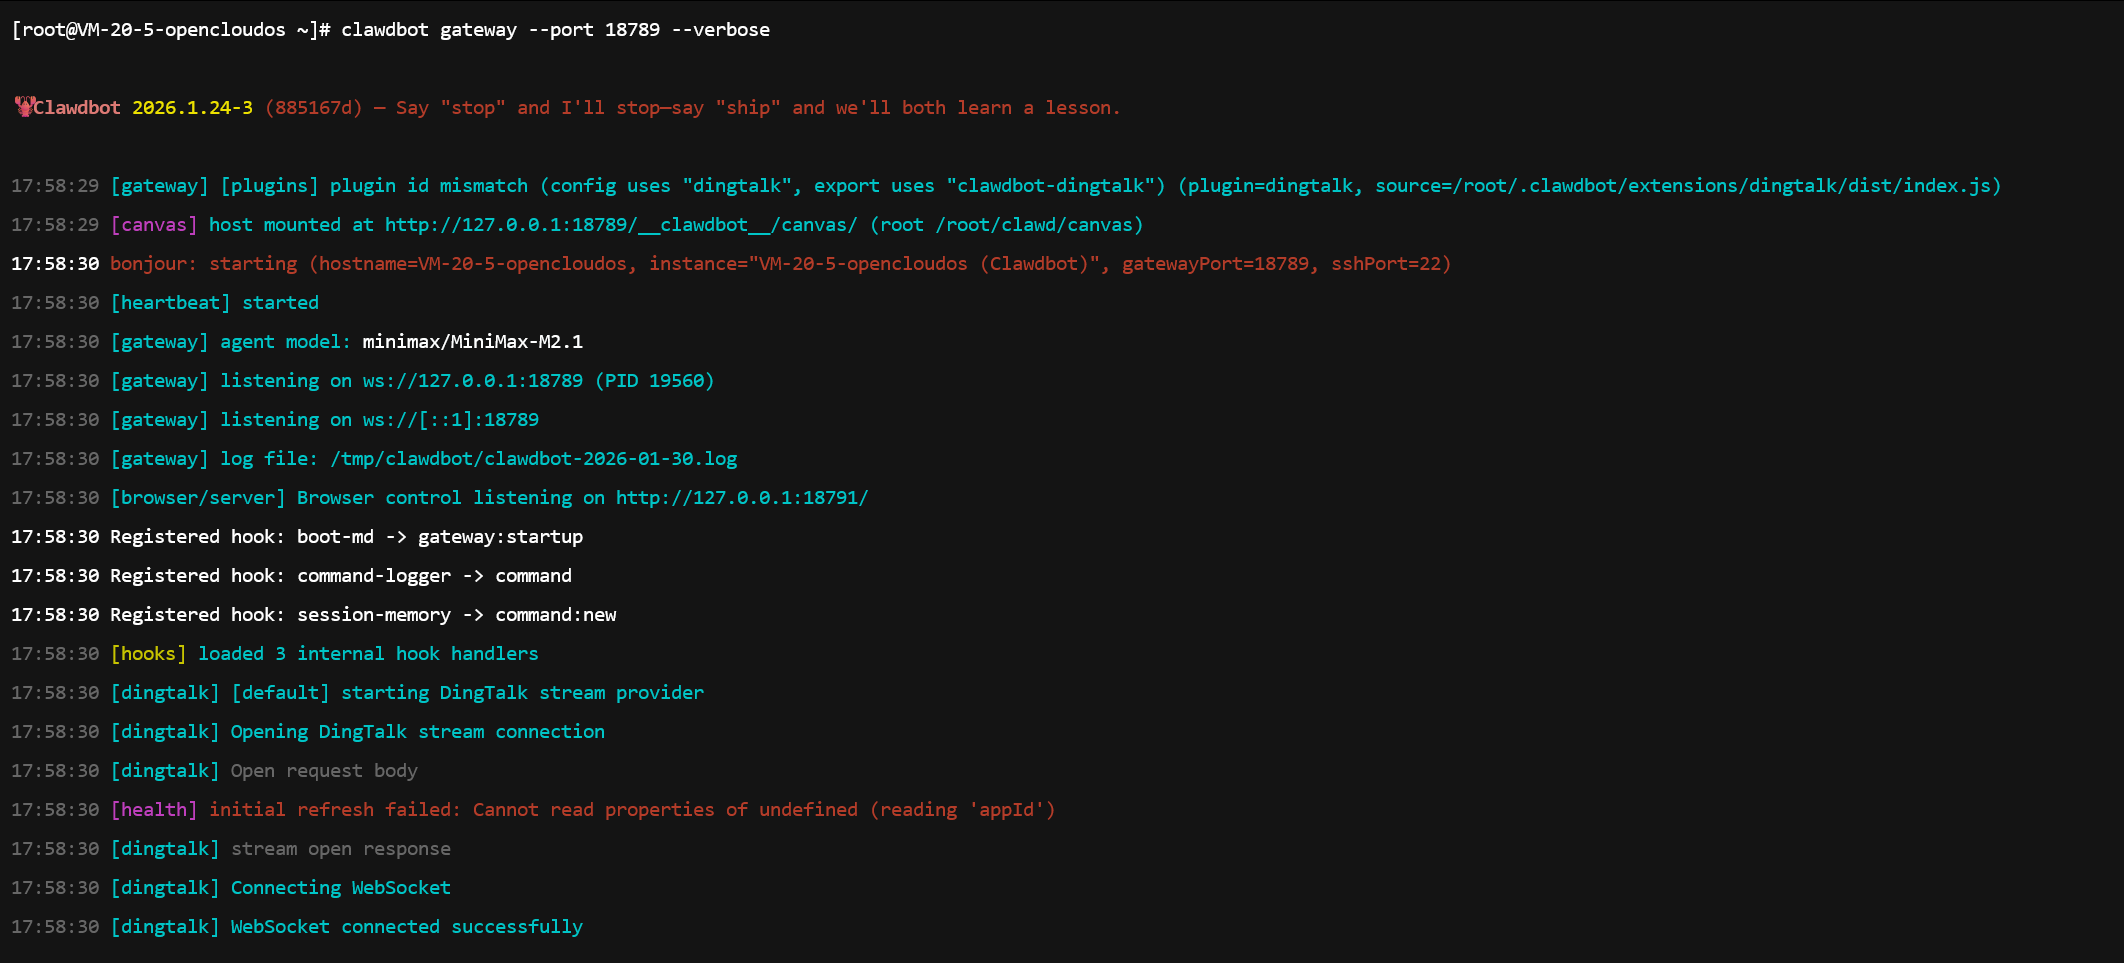
Task: Click the bonjour starting log line
Action: pos(780,264)
